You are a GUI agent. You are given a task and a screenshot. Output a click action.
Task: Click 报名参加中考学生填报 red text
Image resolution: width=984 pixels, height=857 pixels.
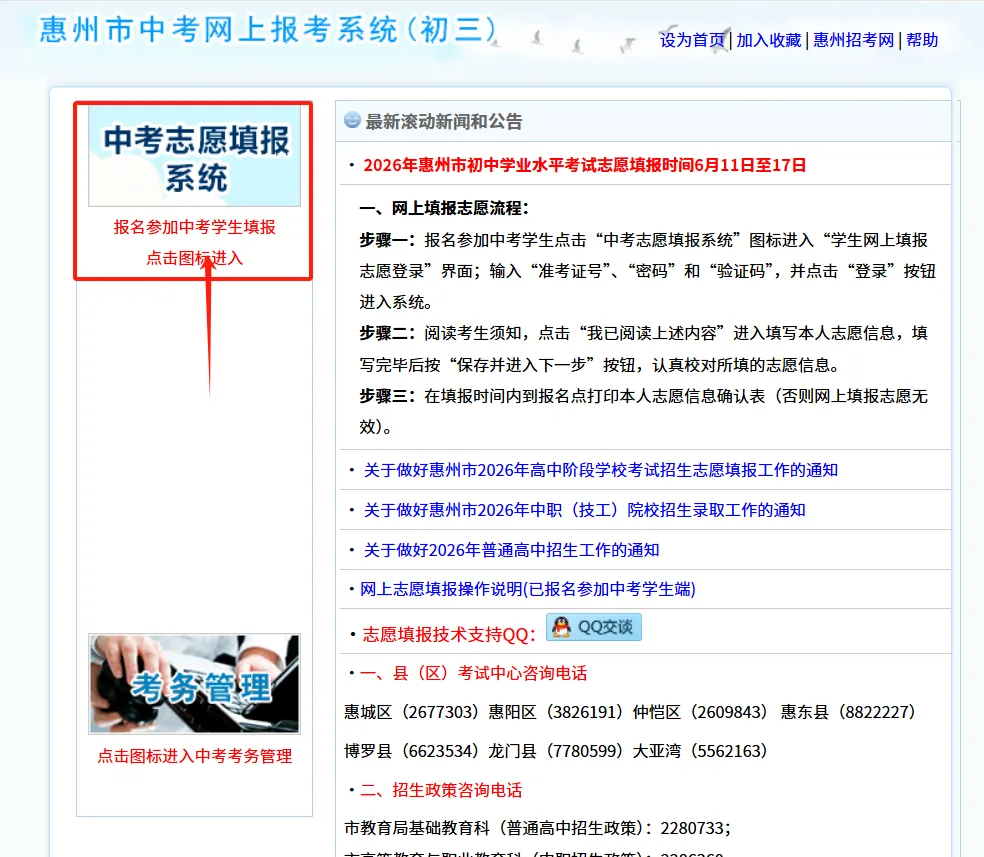(195, 227)
